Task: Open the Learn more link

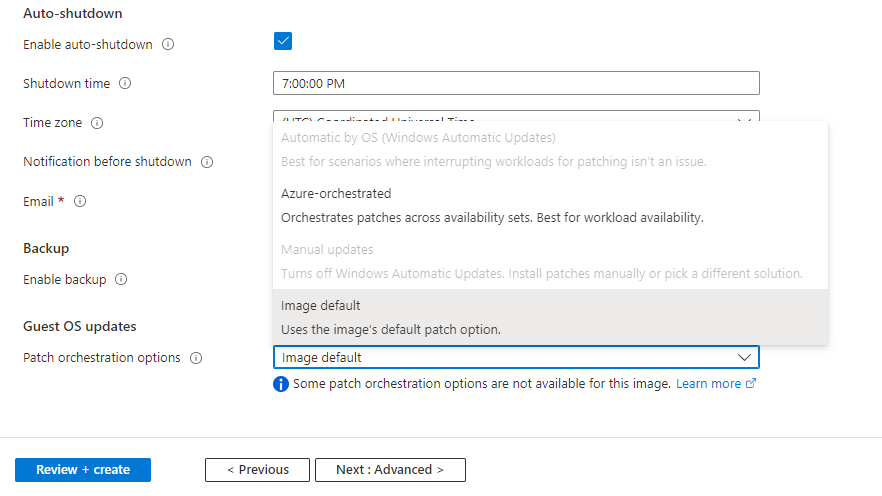Action: point(708,384)
